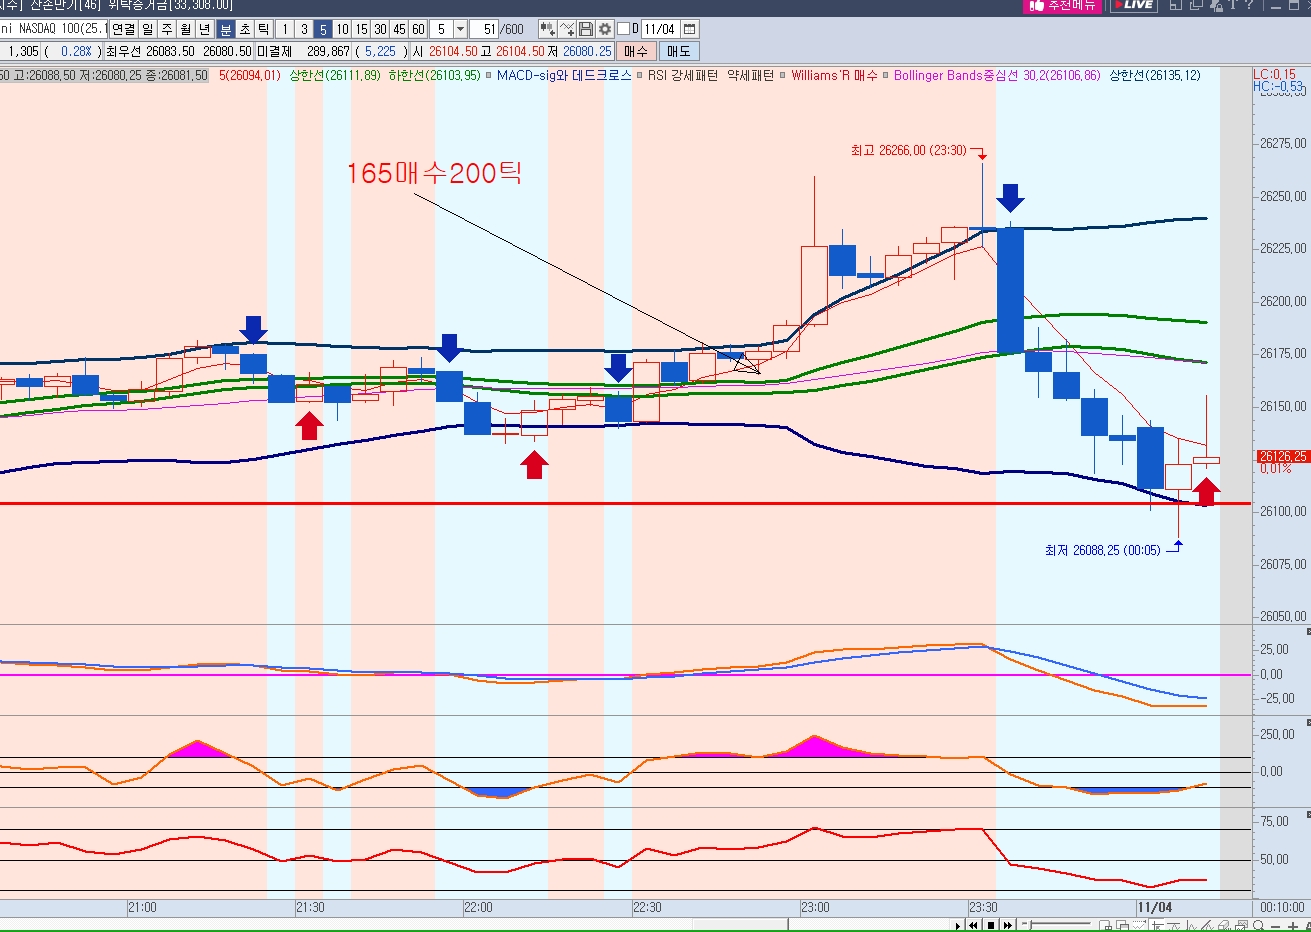This screenshot has height=932, width=1311.
Task: Select the 60-minute interval button
Action: [x=419, y=29]
